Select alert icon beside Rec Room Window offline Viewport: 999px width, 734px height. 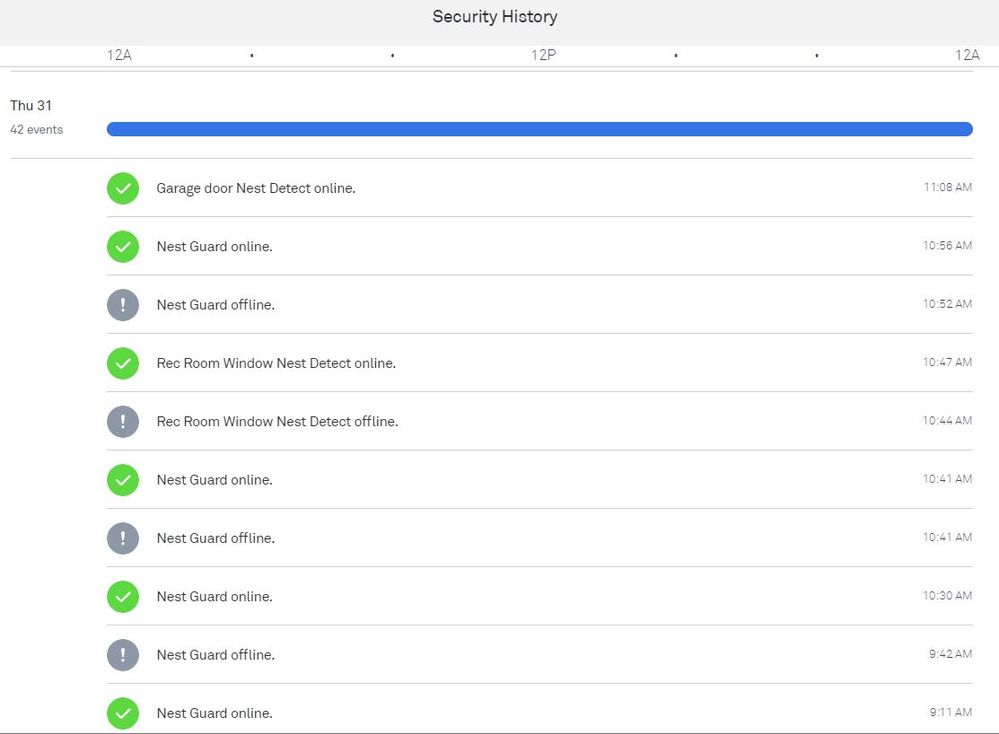[123, 421]
